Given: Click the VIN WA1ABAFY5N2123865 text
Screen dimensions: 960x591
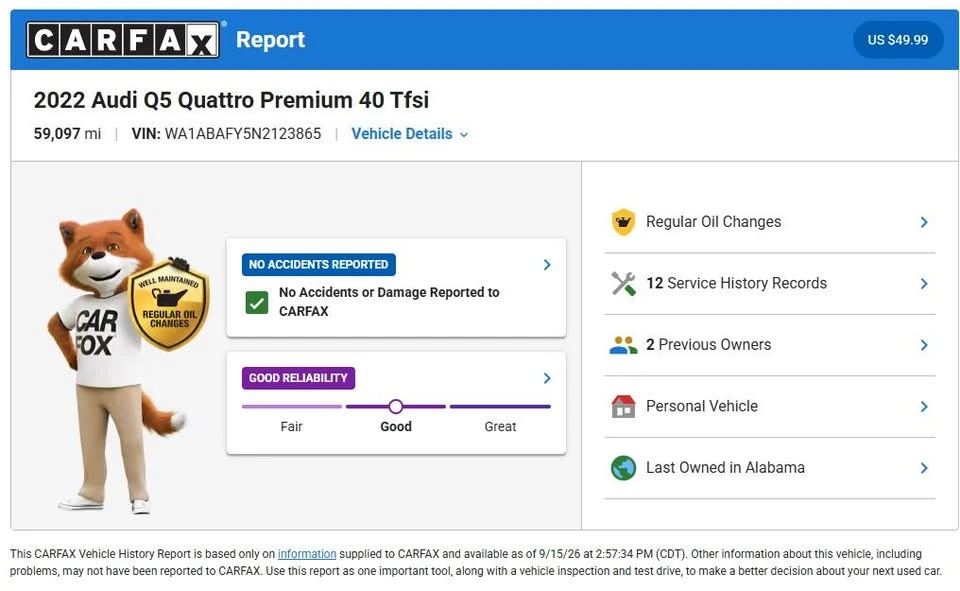Looking at the screenshot, I should click(226, 134).
